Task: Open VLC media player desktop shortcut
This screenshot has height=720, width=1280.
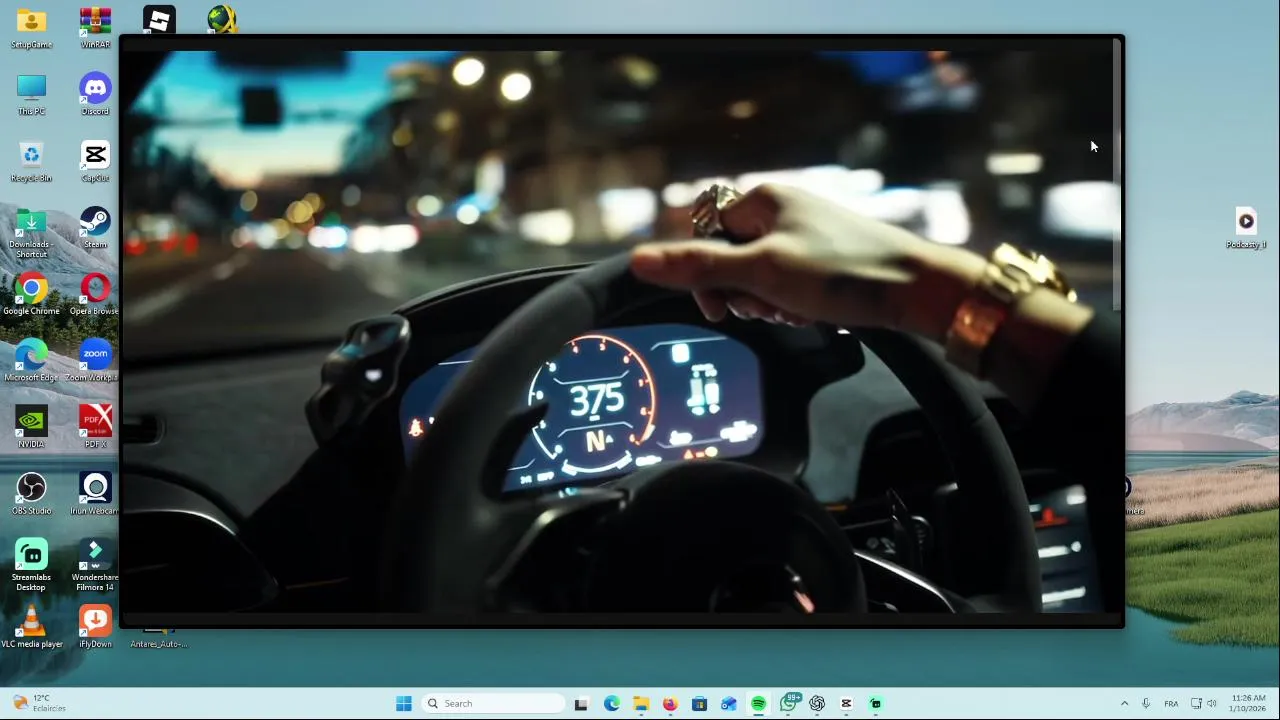Action: point(31,627)
